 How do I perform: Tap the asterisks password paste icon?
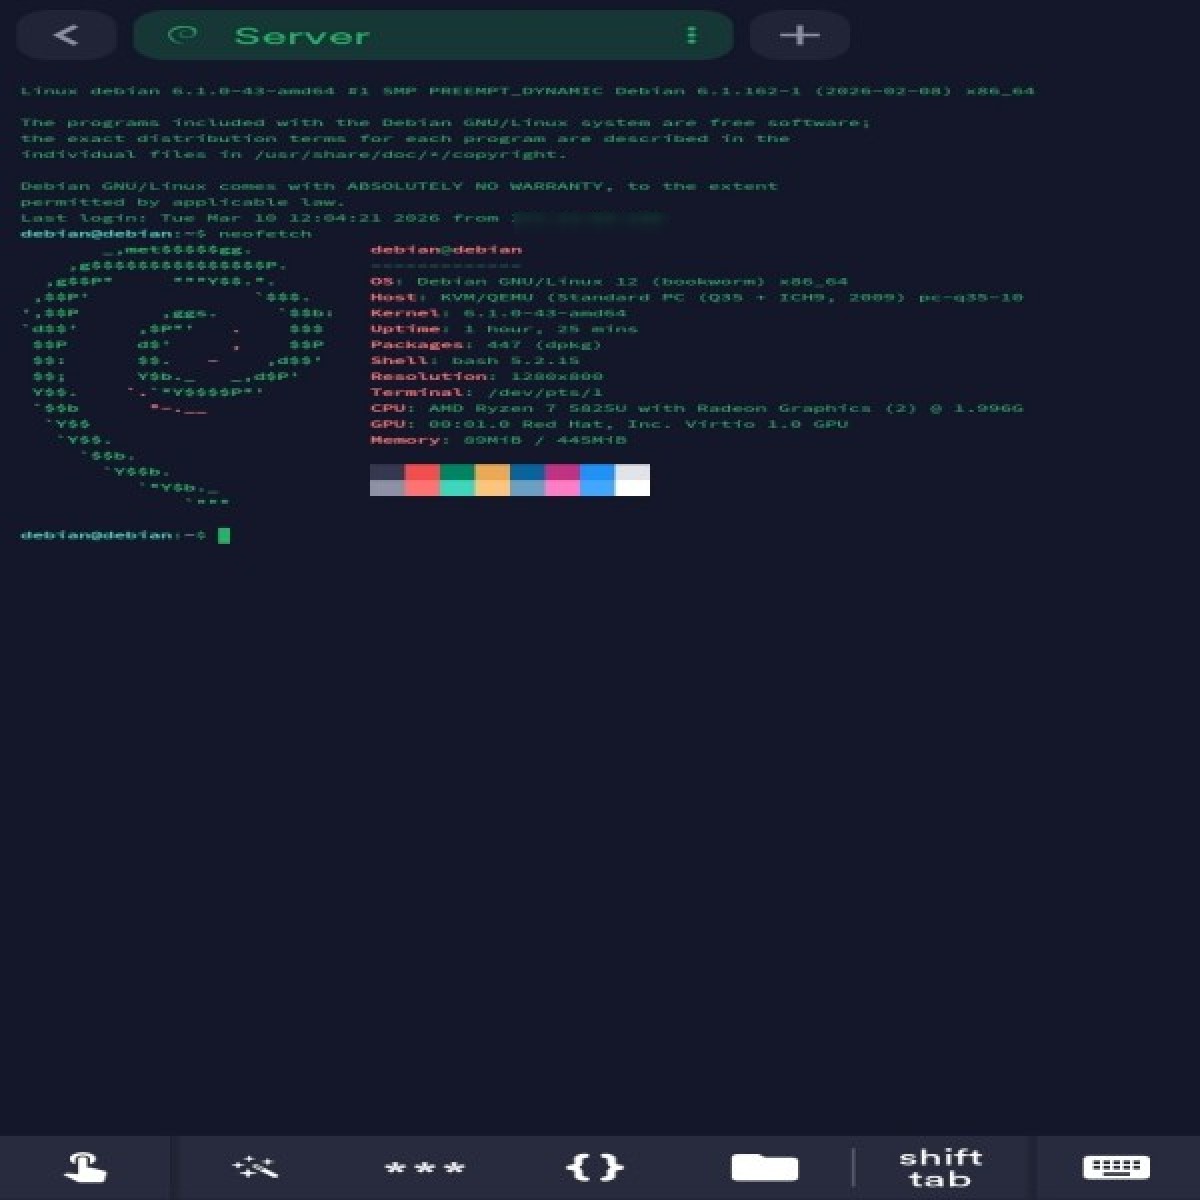[x=424, y=1167]
